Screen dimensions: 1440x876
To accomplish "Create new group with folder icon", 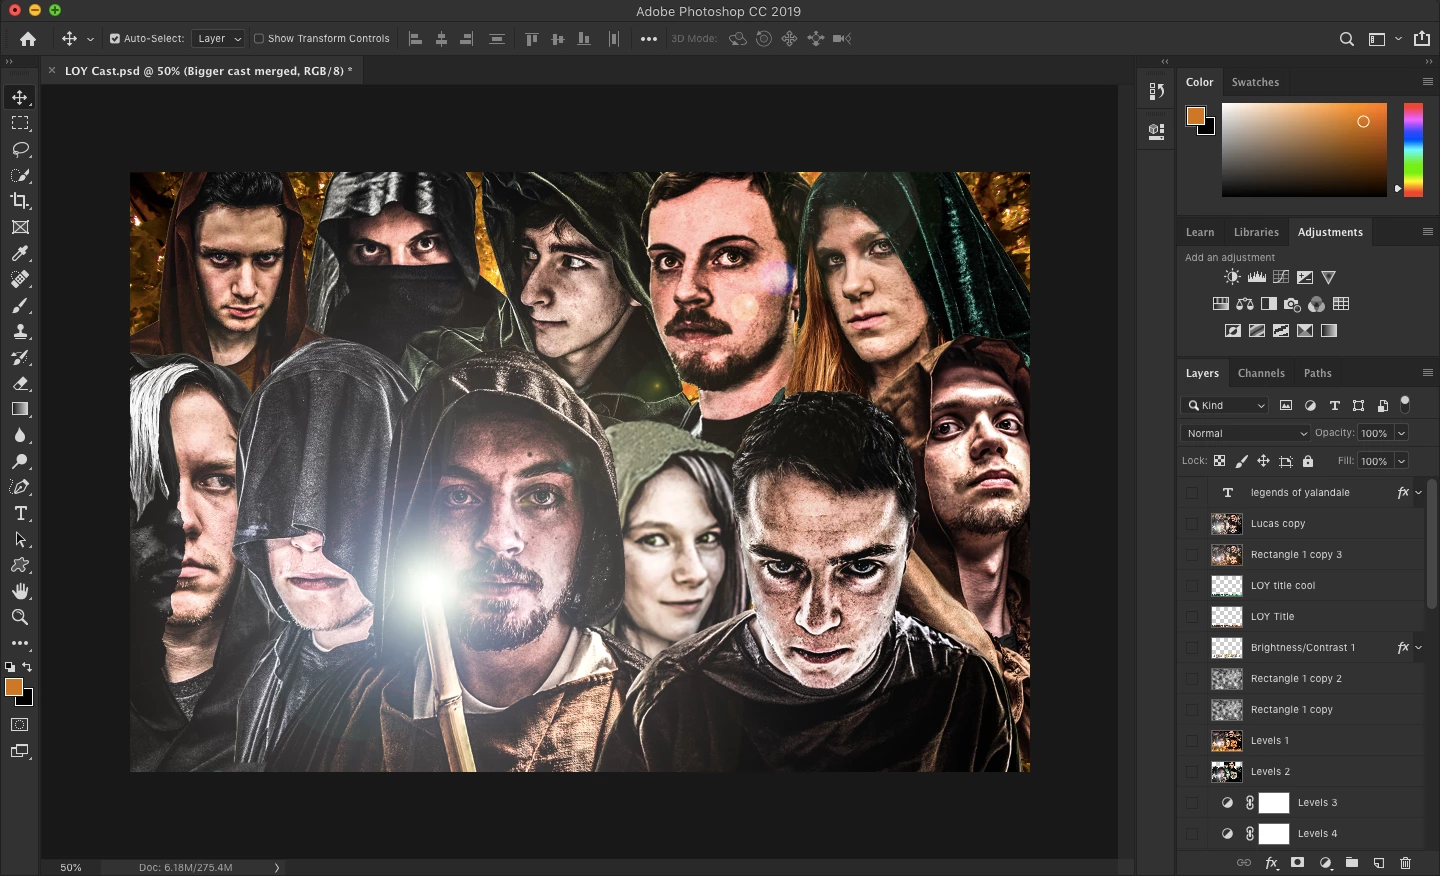I will (1351, 863).
